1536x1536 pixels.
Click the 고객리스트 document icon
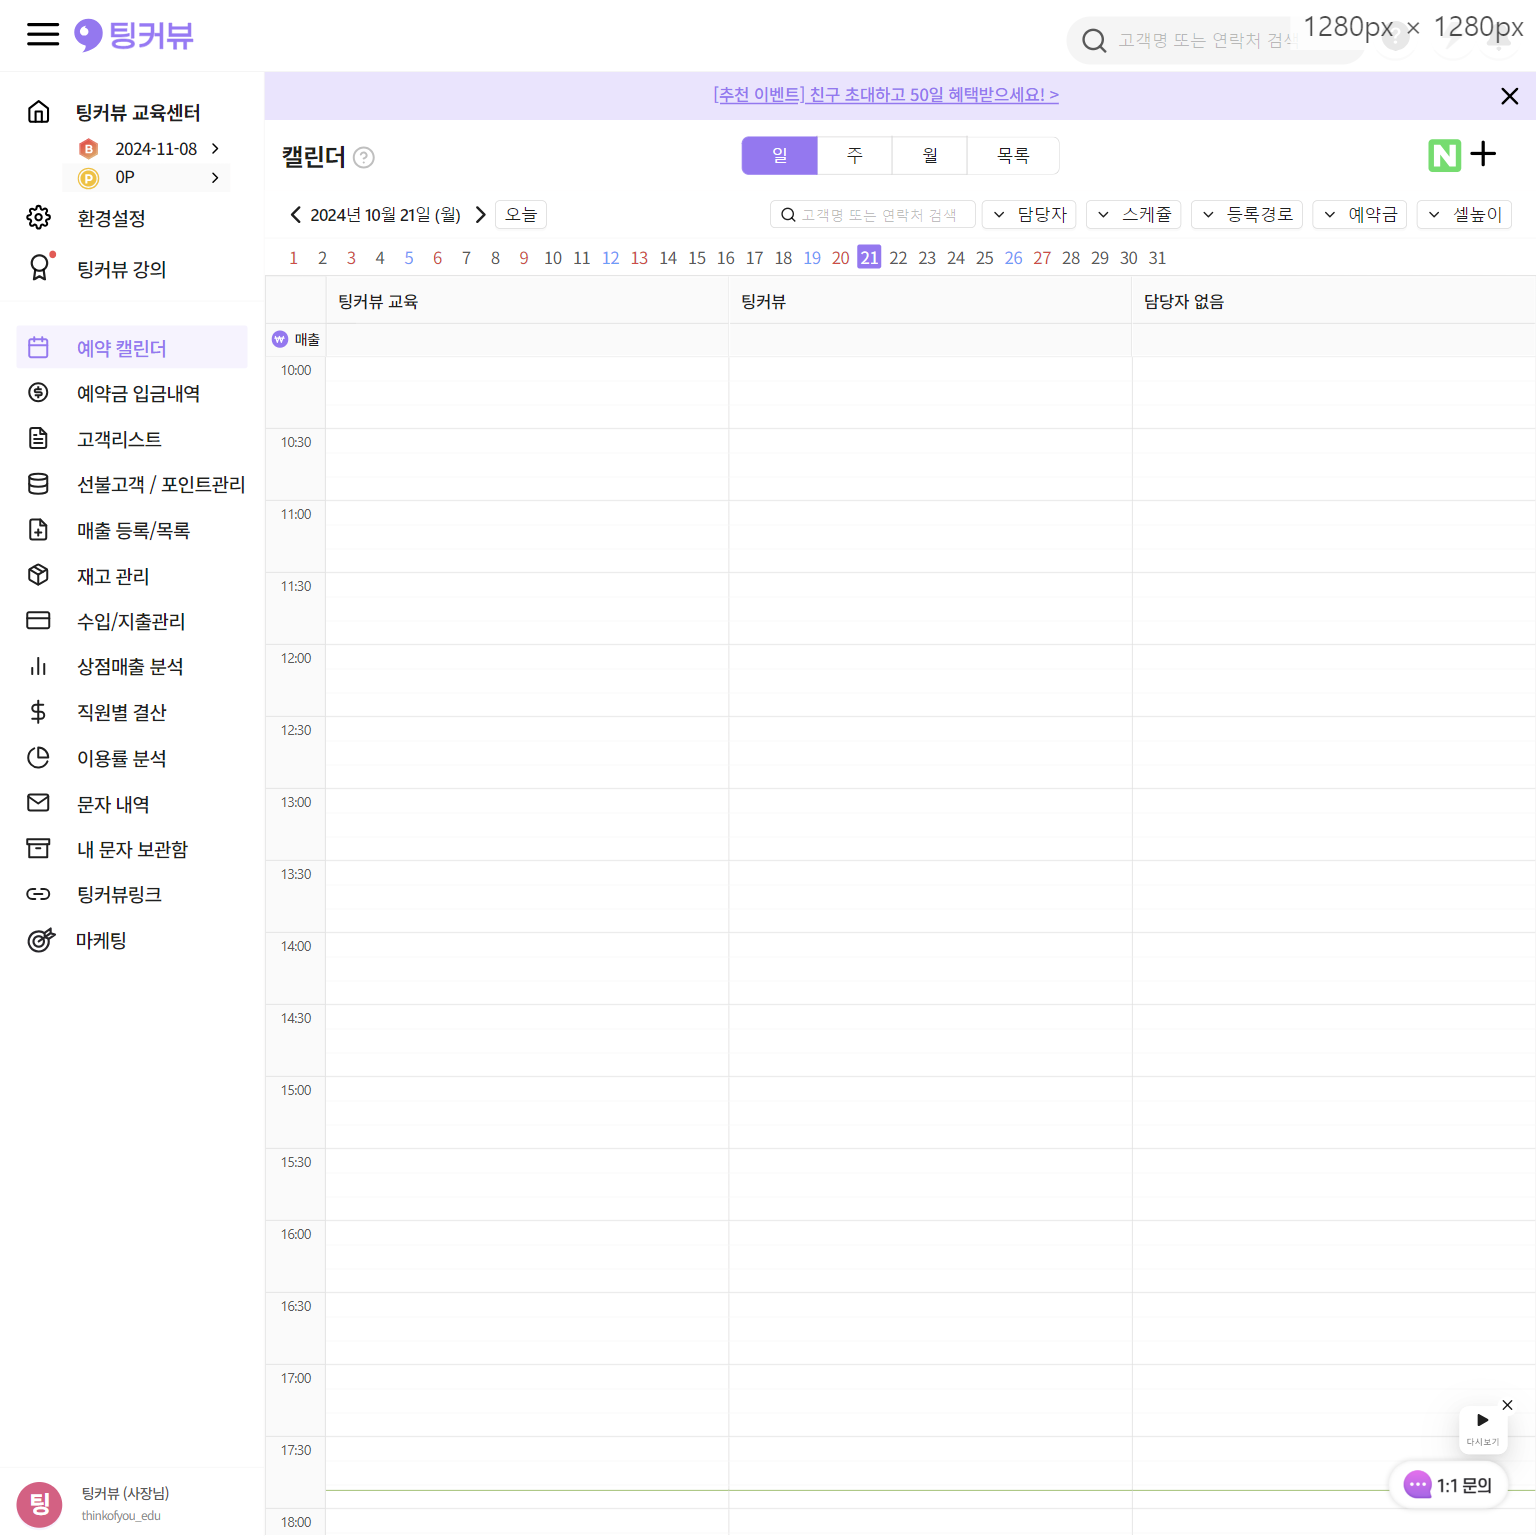coord(39,438)
